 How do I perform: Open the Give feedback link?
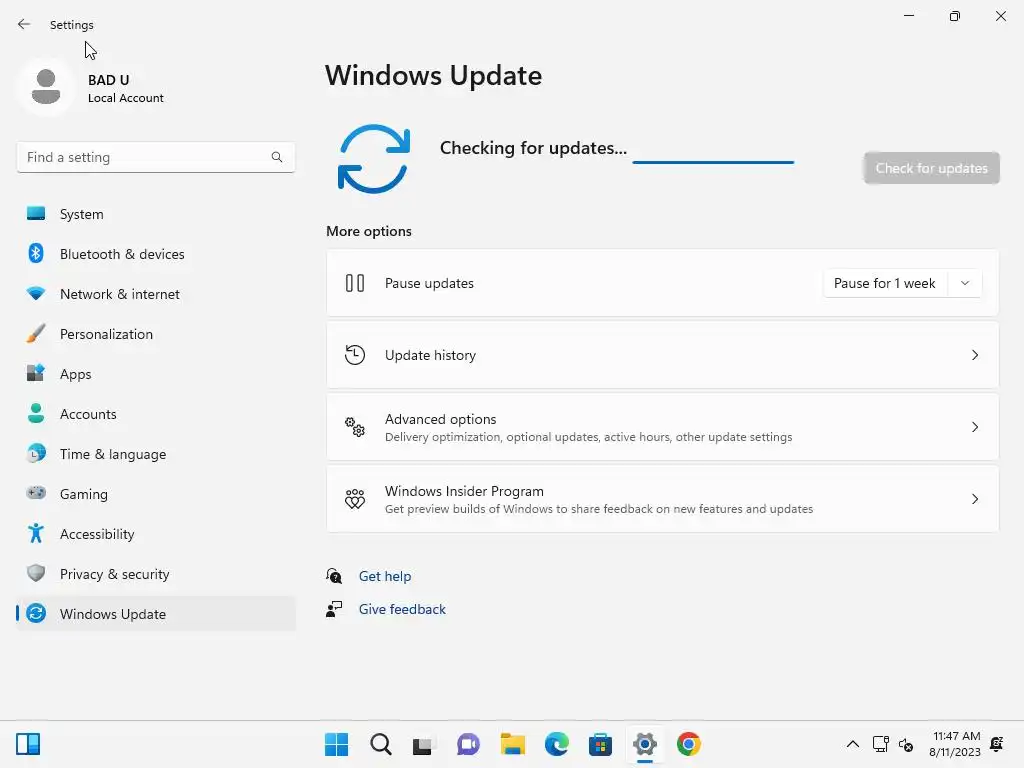click(x=402, y=609)
